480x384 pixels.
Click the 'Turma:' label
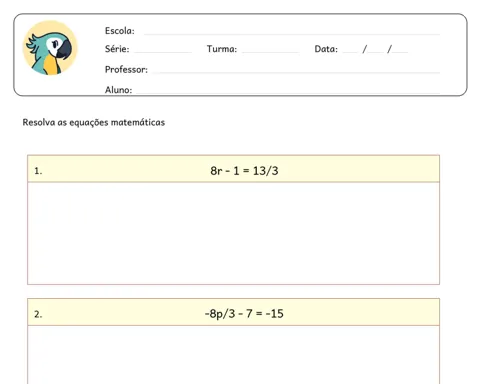tap(222, 49)
